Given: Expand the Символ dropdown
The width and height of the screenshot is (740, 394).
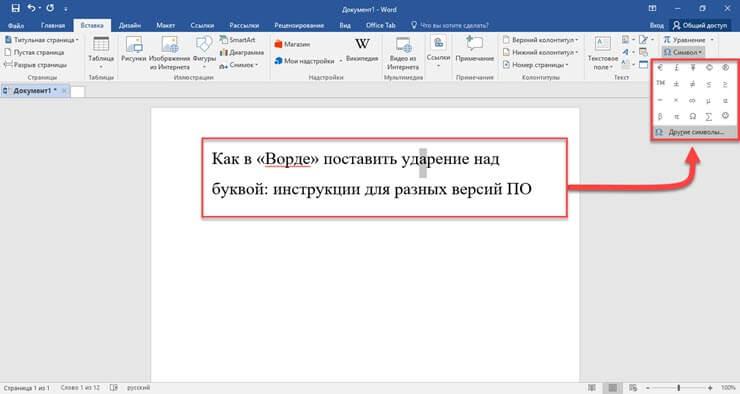Looking at the screenshot, I should (683, 52).
